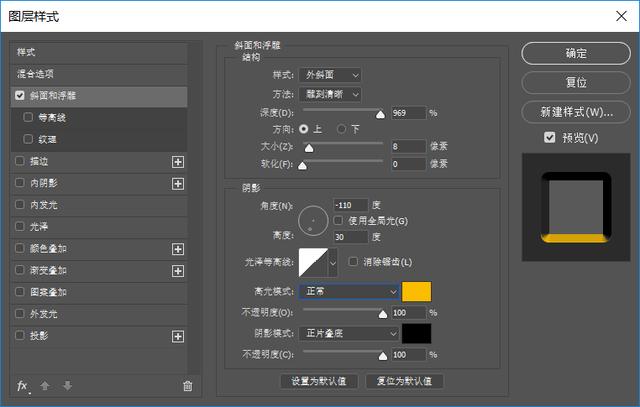Screen dimensions: 640x407
Task: Open 阴影模式 dropdown showing 正片叠底
Action: click(349, 334)
